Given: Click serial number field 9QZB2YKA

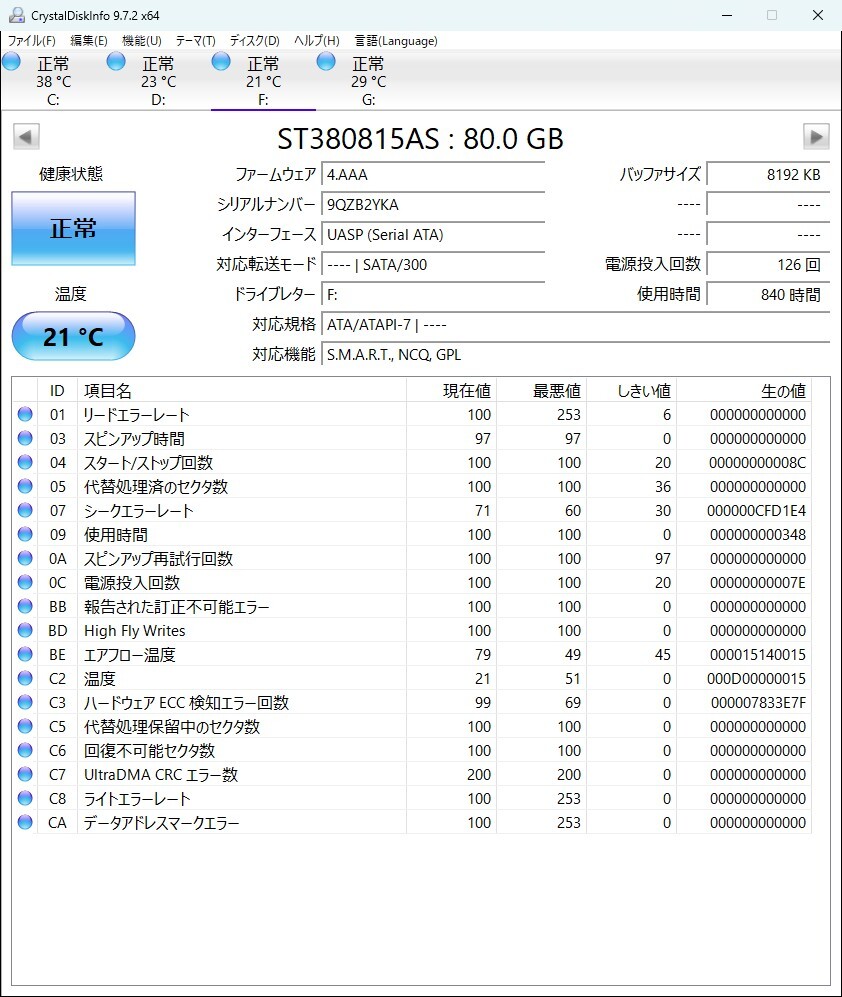Looking at the screenshot, I should pos(433,204).
